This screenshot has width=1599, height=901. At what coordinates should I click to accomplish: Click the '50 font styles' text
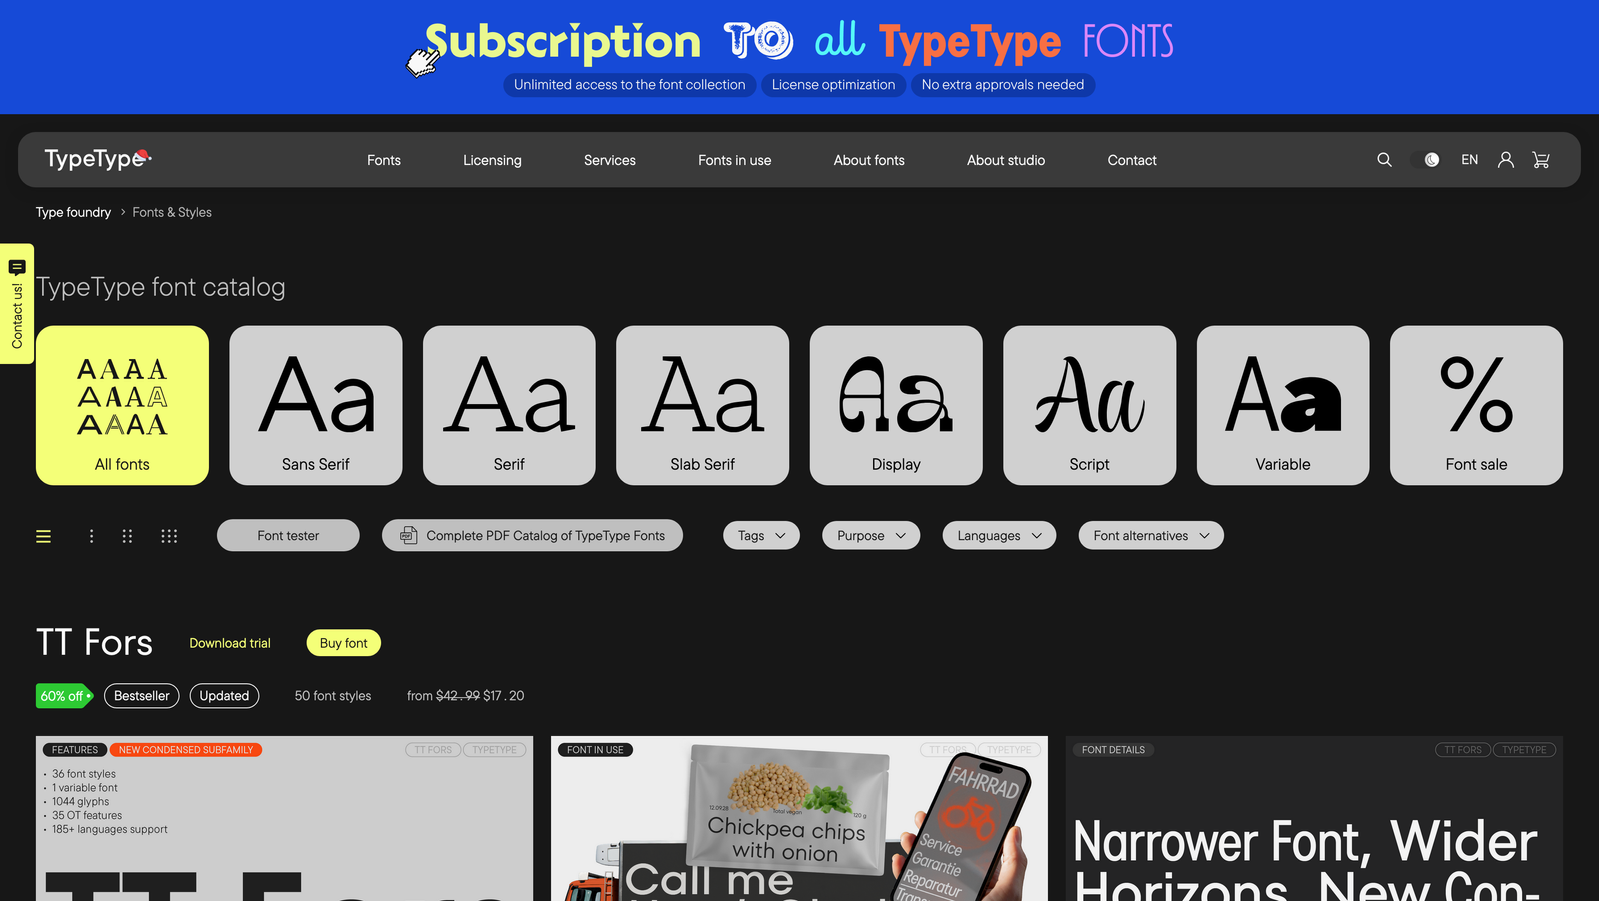click(333, 696)
